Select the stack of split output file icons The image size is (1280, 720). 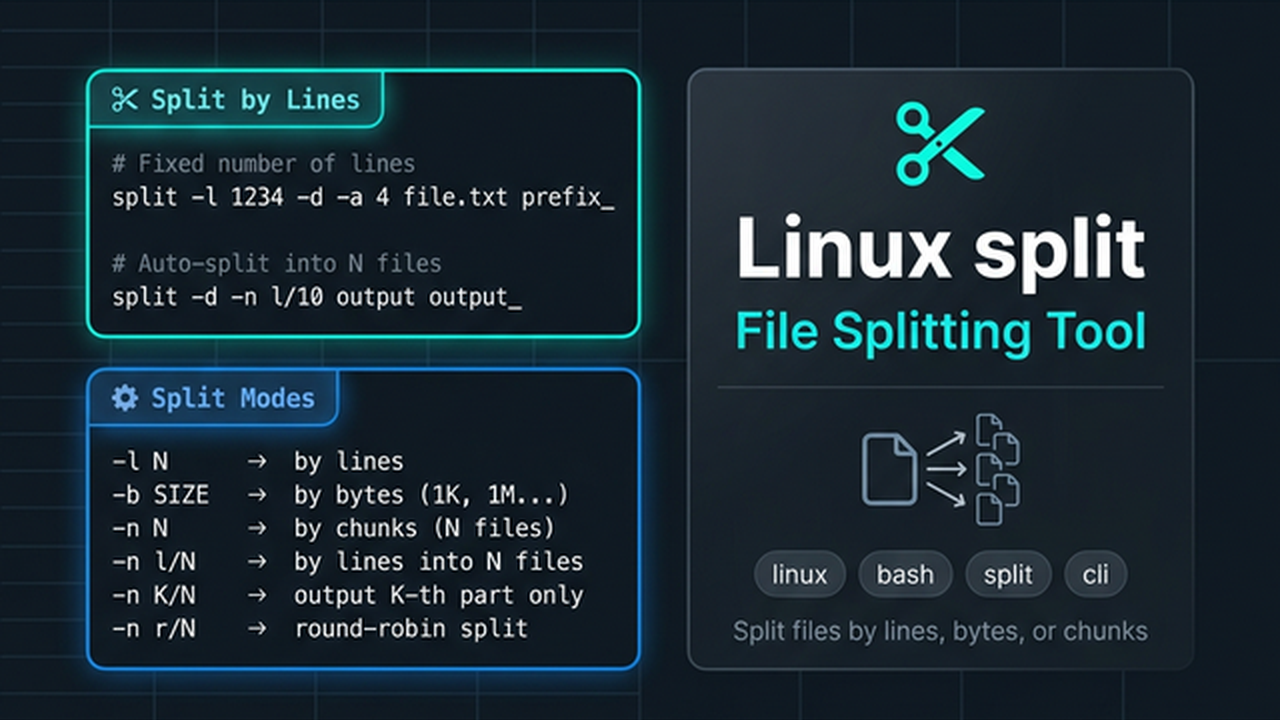pyautogui.click(x=995, y=468)
